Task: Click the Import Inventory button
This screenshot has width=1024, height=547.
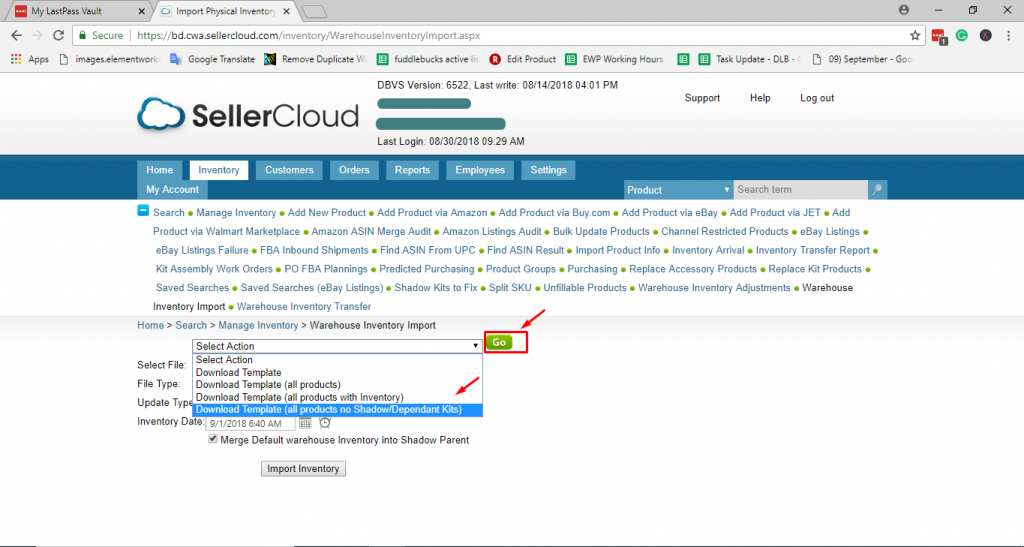Action: (303, 469)
